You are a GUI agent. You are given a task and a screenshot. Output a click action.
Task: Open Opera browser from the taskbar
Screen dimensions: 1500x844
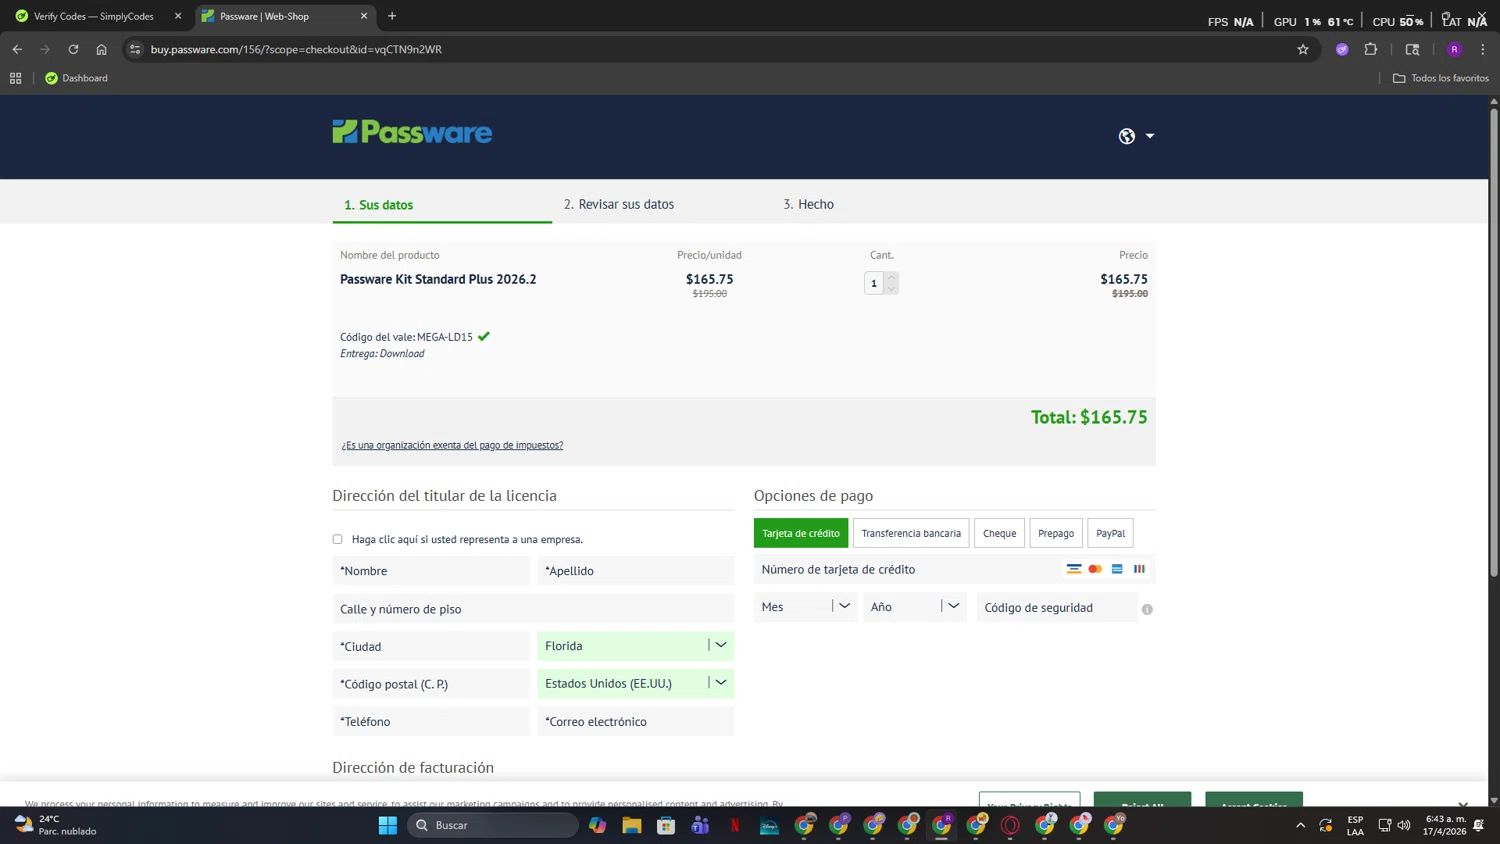[x=1010, y=825]
